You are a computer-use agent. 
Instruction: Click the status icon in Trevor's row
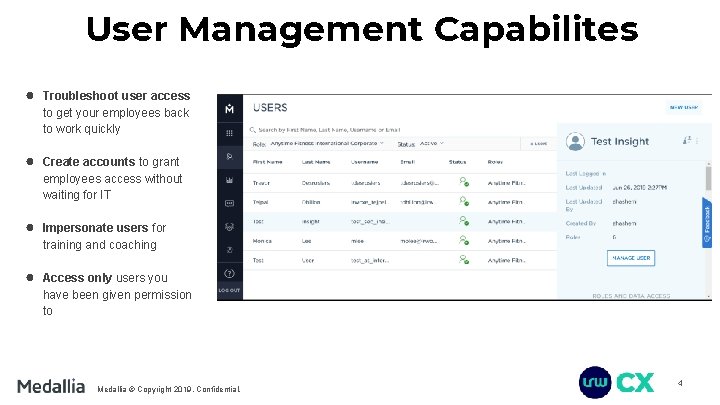coord(464,182)
